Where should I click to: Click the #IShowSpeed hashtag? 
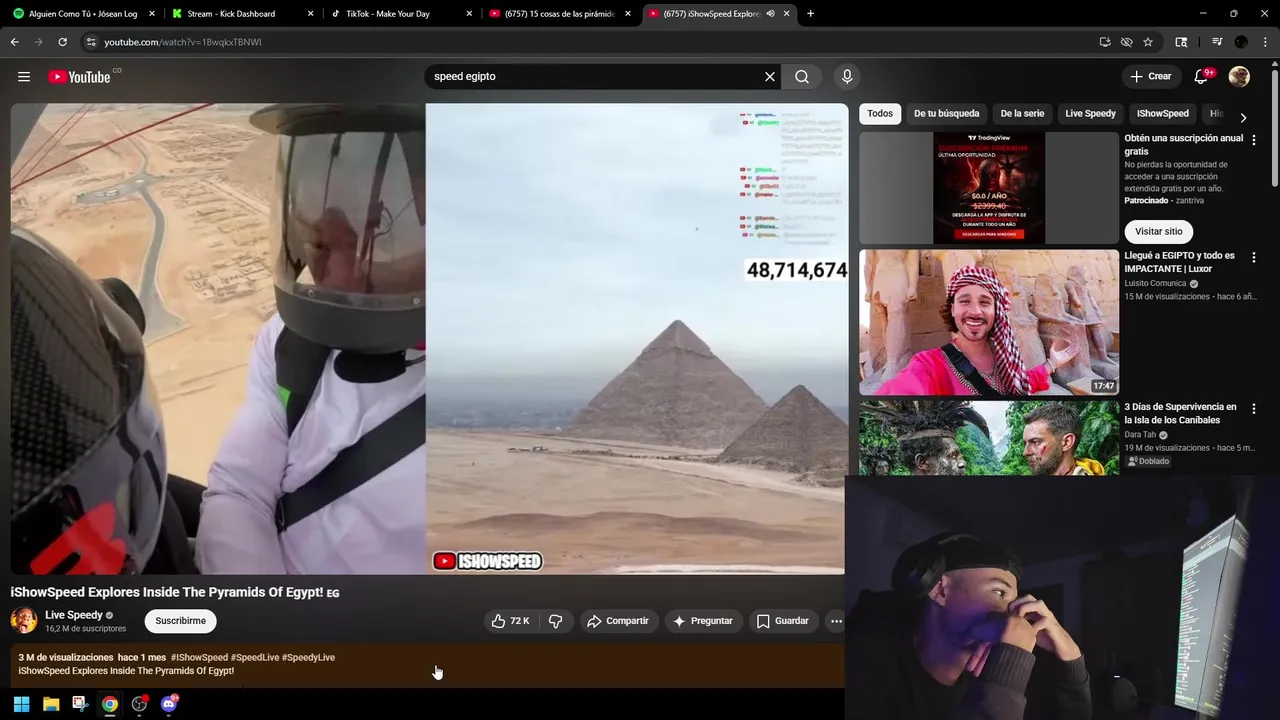pyautogui.click(x=199, y=657)
